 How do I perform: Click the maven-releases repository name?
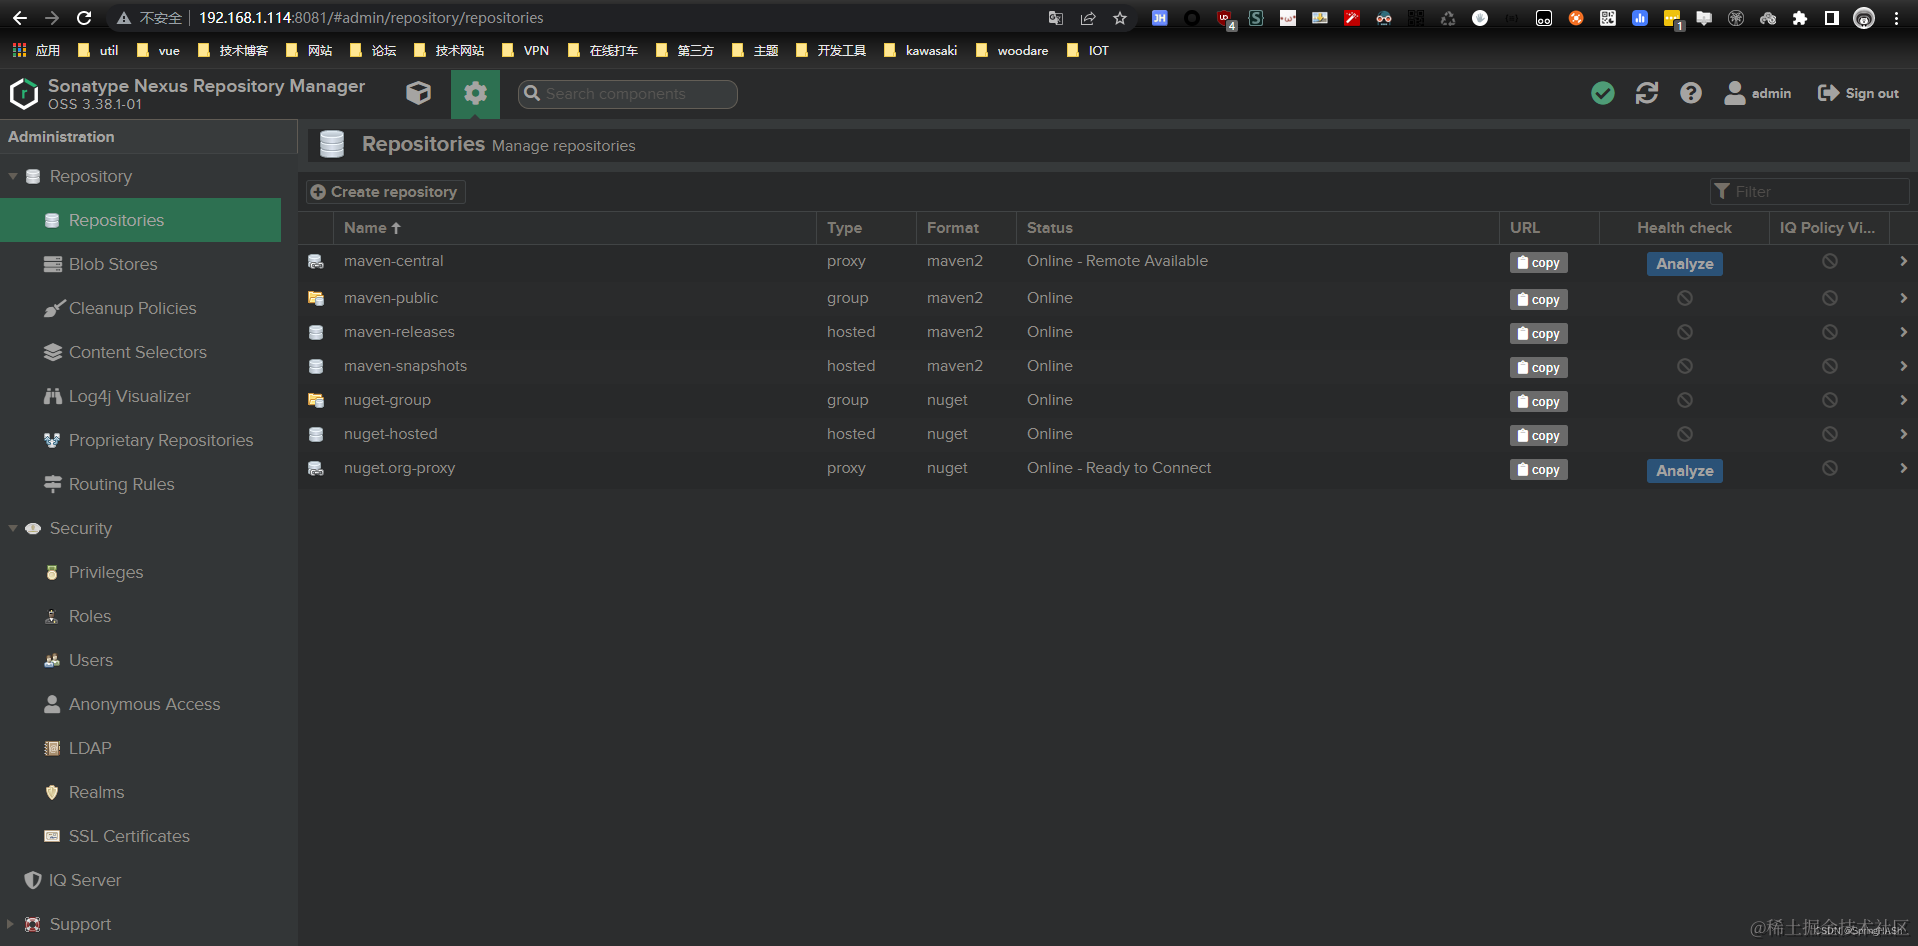pos(399,332)
